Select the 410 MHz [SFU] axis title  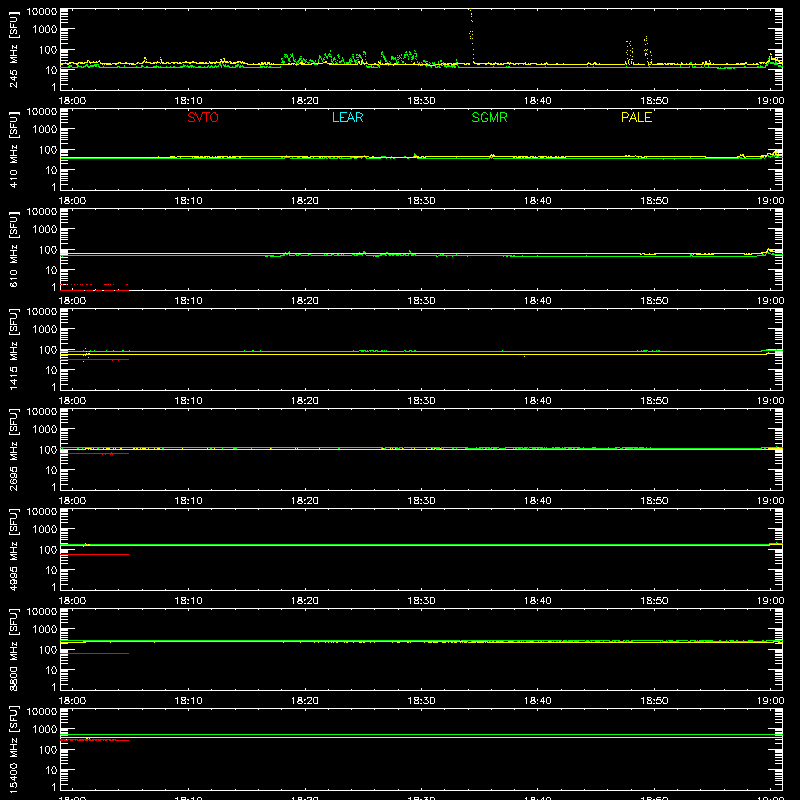[13, 150]
